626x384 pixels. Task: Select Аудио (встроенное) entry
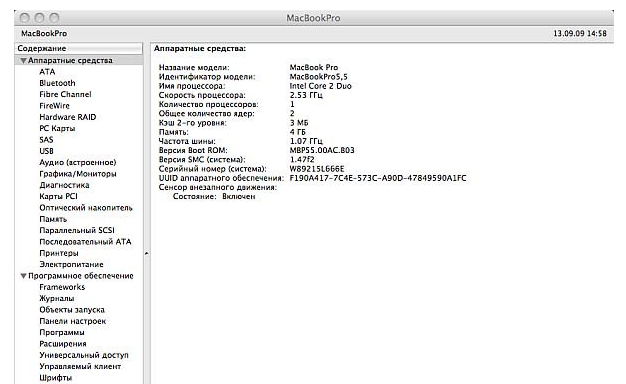[77, 162]
